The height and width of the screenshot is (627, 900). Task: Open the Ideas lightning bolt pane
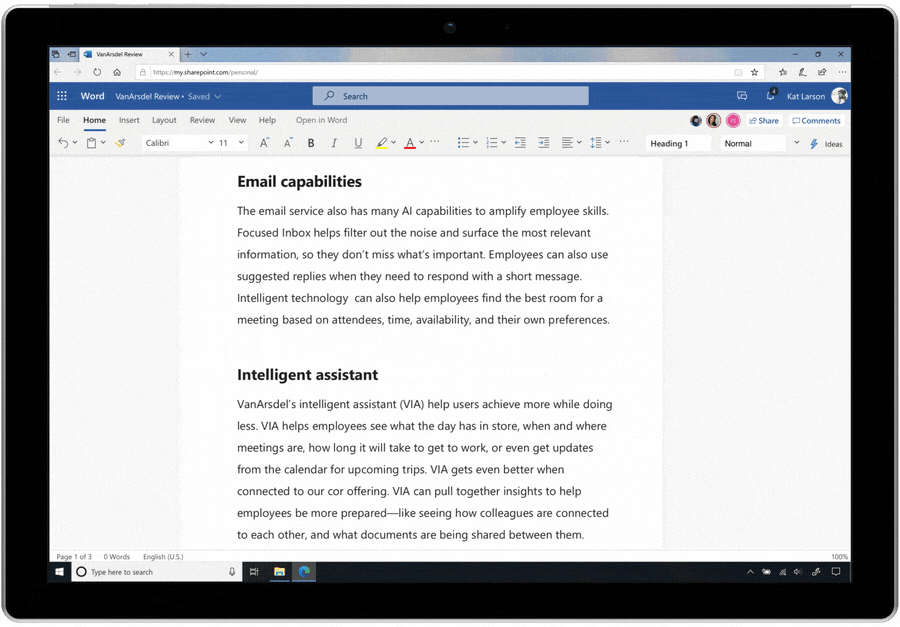(826, 144)
